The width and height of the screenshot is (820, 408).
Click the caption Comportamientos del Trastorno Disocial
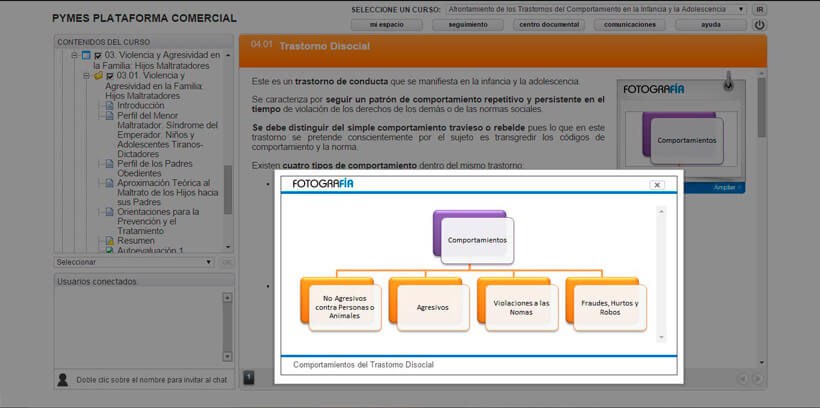click(x=363, y=365)
